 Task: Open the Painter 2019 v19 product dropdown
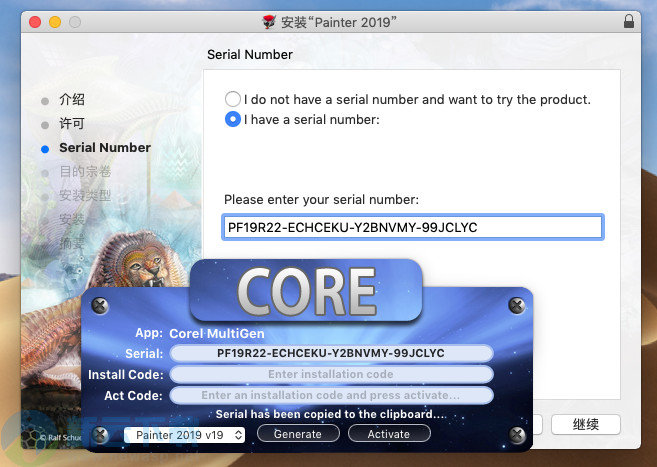click(184, 435)
